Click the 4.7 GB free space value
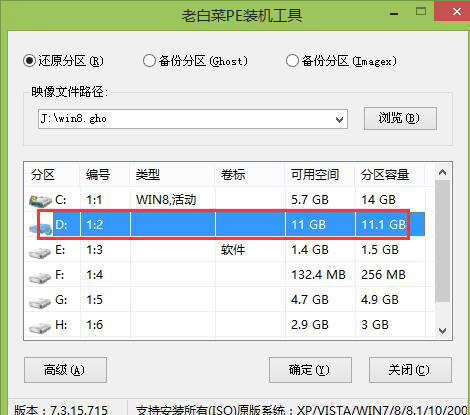The width and height of the screenshot is (470, 415). (x=310, y=300)
